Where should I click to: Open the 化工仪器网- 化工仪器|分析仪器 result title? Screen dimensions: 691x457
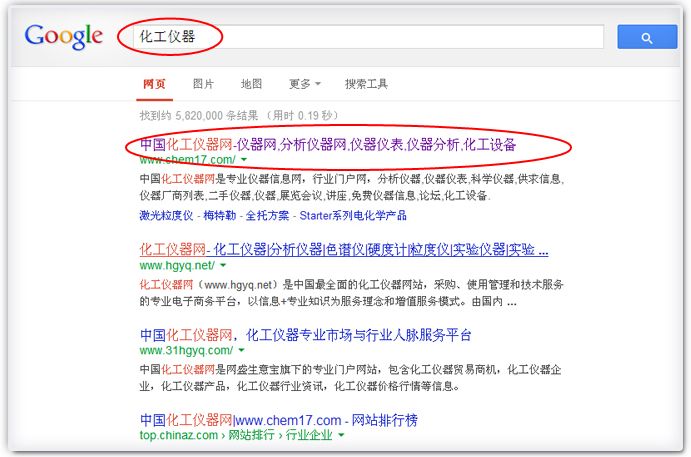coord(343,249)
